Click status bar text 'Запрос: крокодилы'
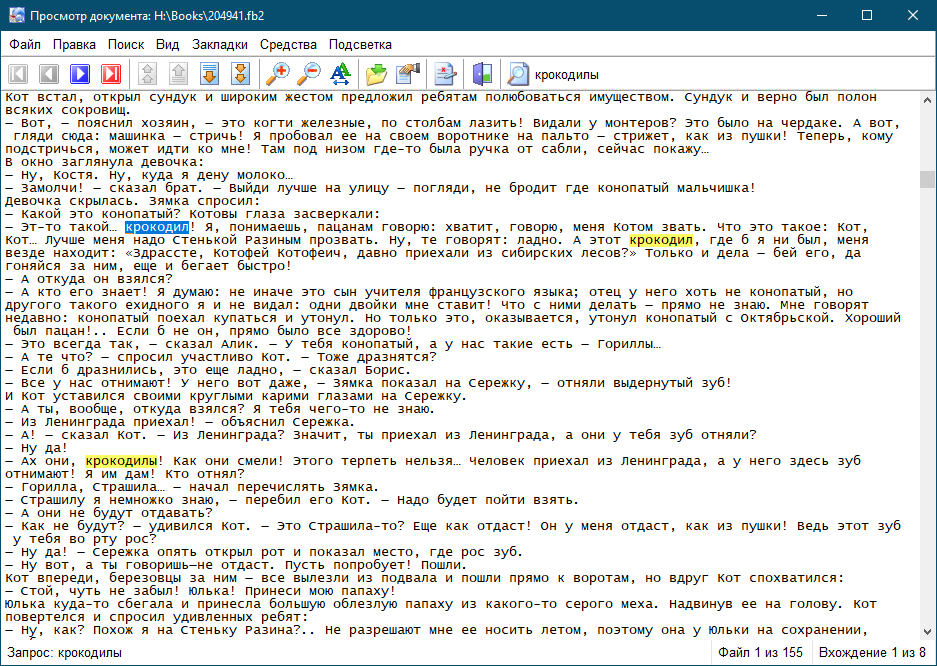Screen dimensions: 937x666 point(65,652)
